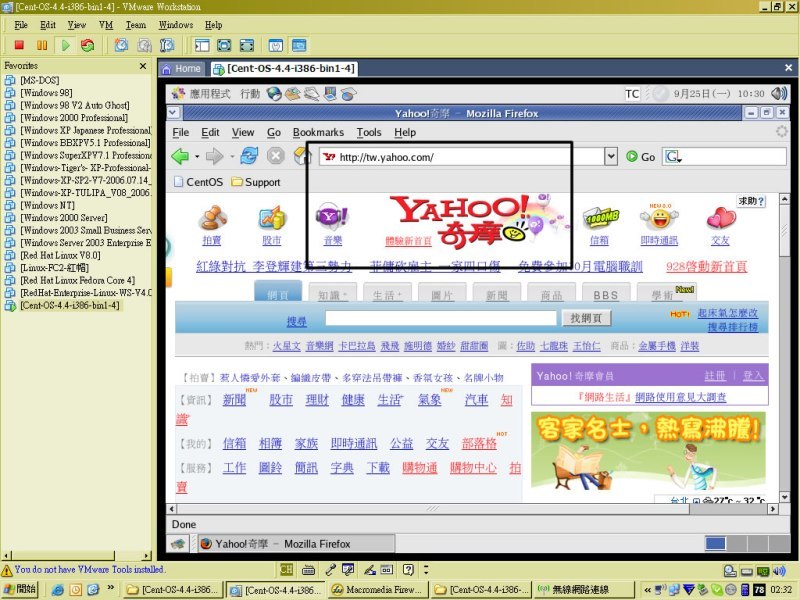
Task: Open the Yahoo 即時通訊 messenger smiley icon
Action: tap(659, 218)
